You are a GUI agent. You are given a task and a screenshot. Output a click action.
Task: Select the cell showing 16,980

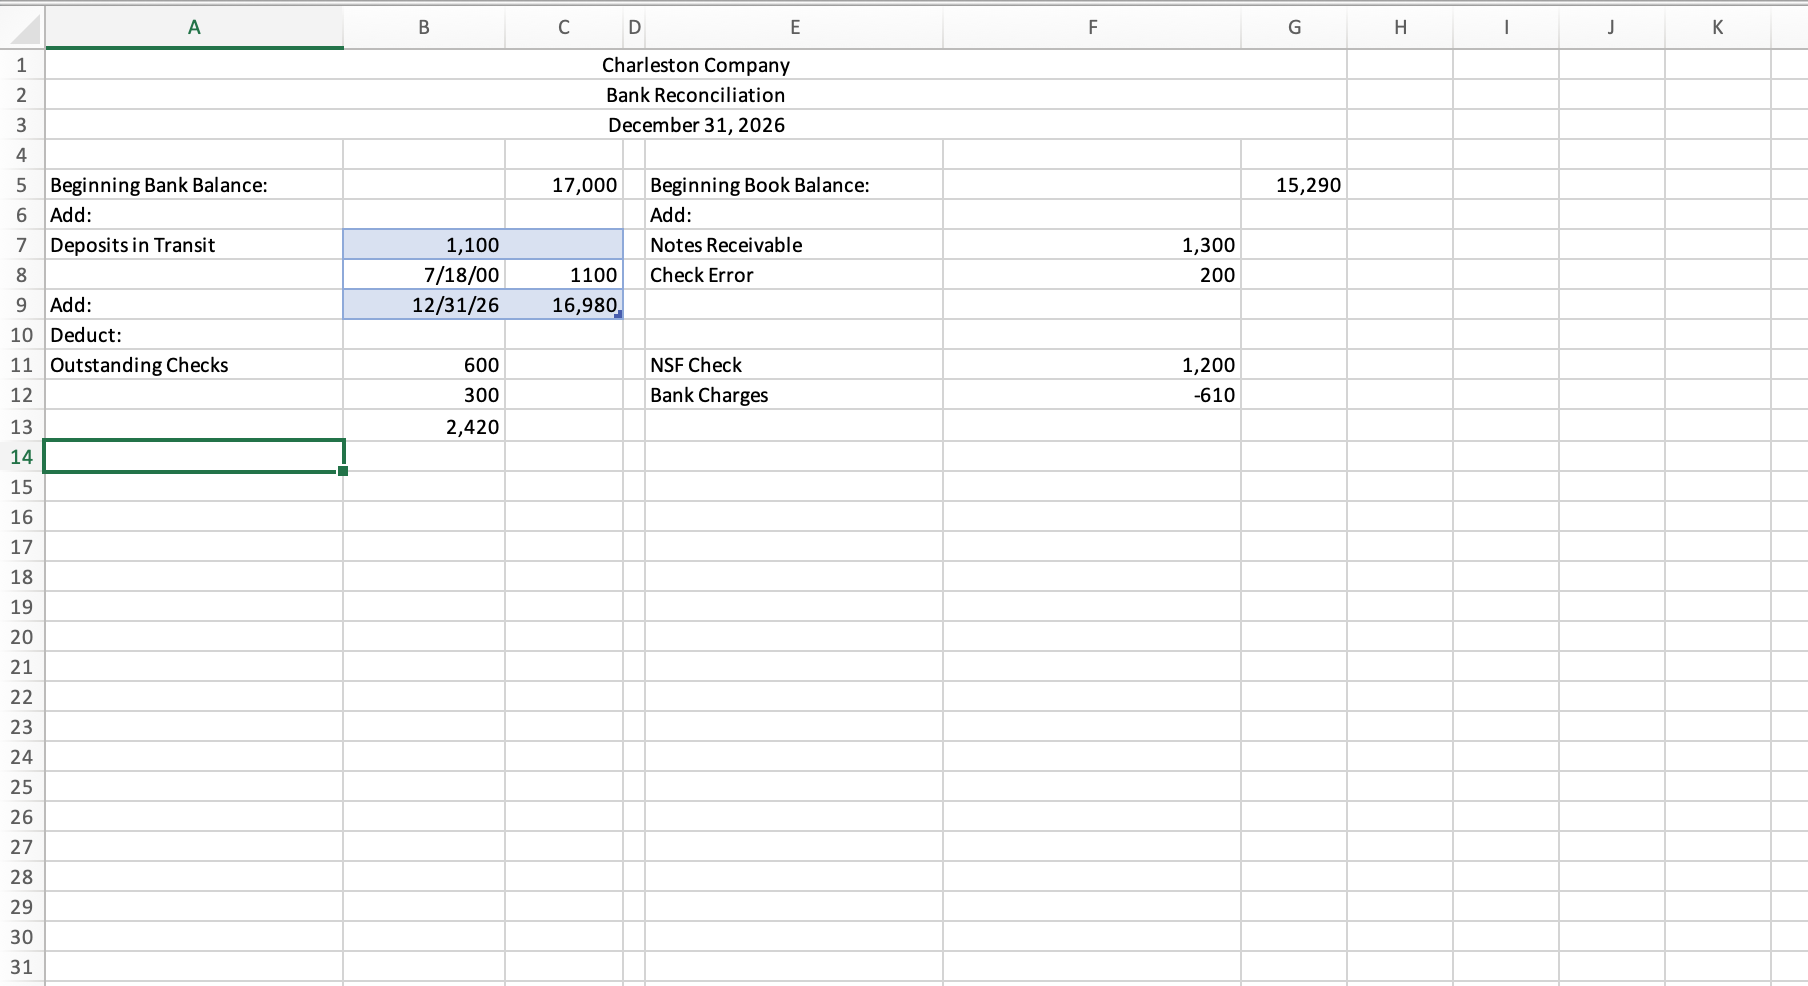(564, 305)
